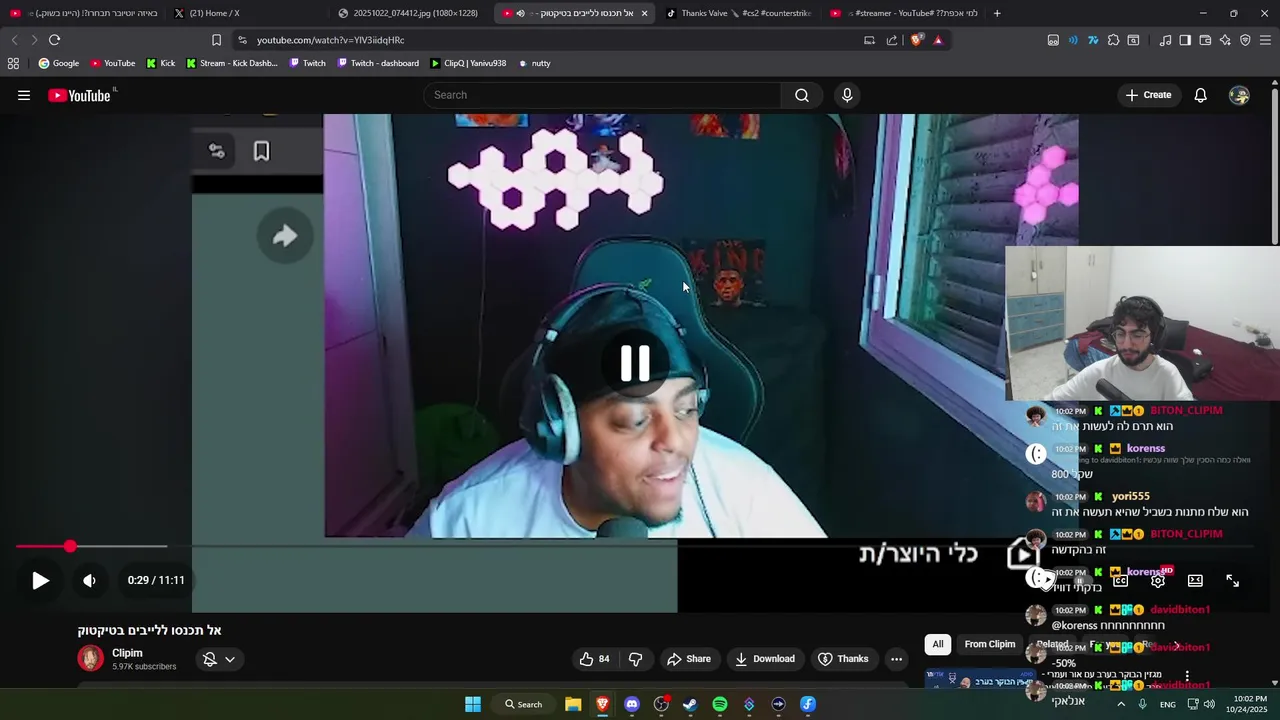Image resolution: width=1280 pixels, height=720 pixels.
Task: Go to the YouTube home logo
Action: click(80, 95)
